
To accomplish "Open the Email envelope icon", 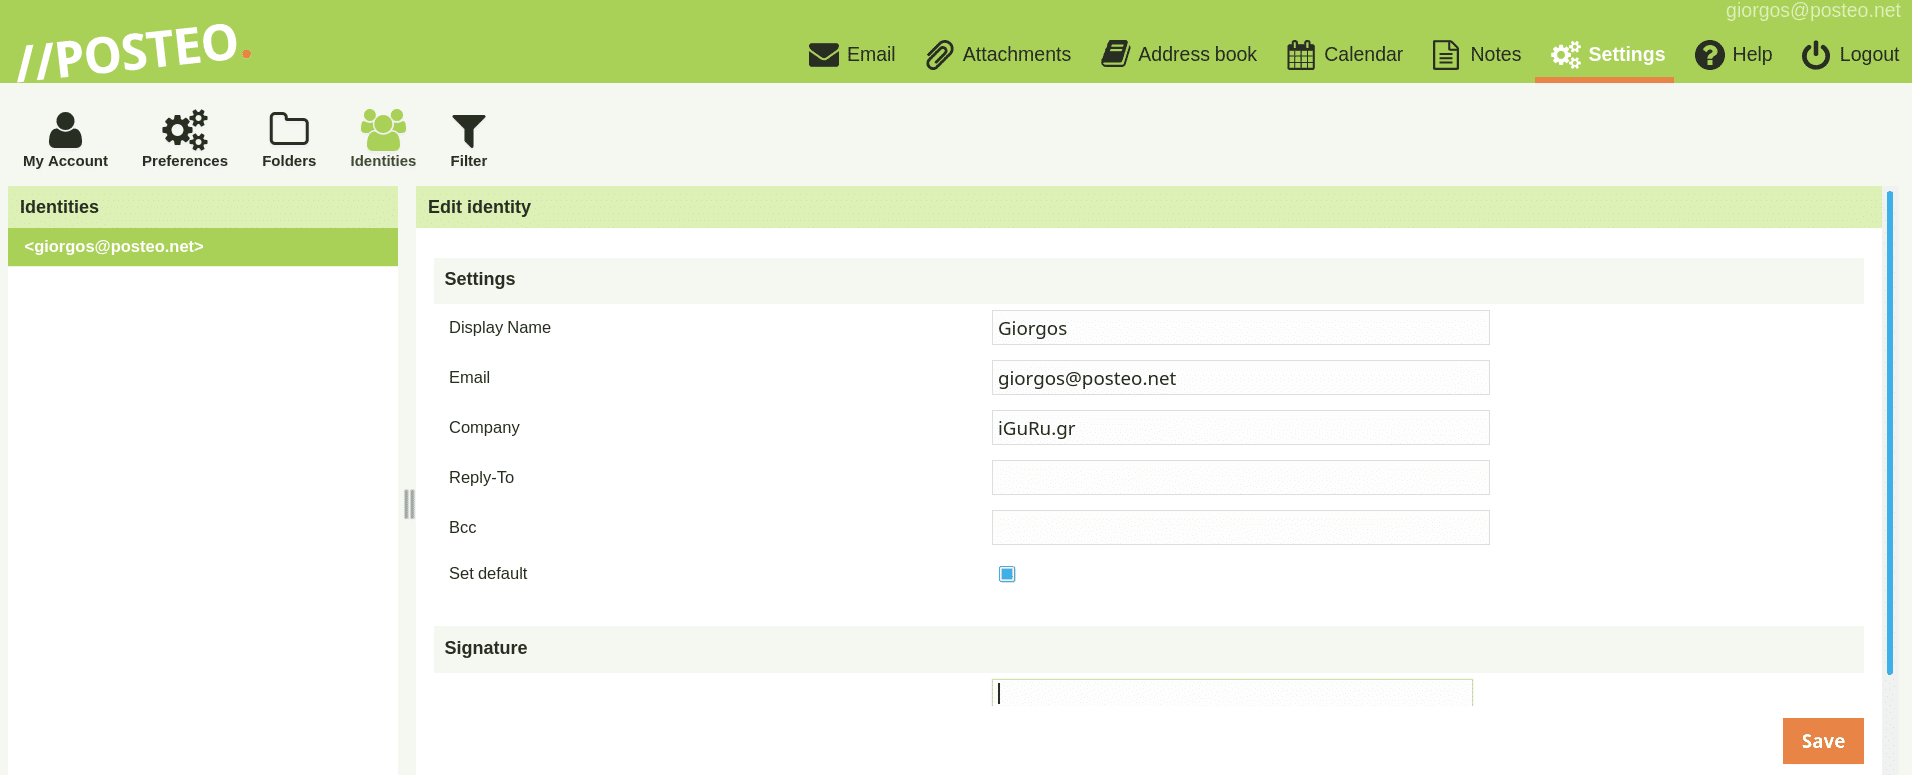I will click(x=823, y=55).
